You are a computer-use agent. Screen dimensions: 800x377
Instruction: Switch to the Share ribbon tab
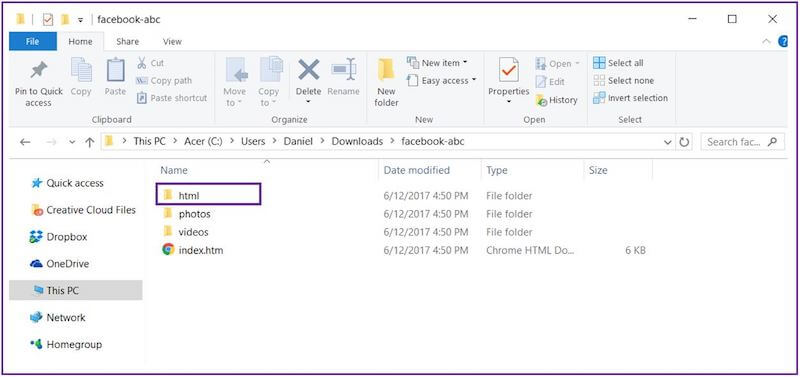point(127,42)
